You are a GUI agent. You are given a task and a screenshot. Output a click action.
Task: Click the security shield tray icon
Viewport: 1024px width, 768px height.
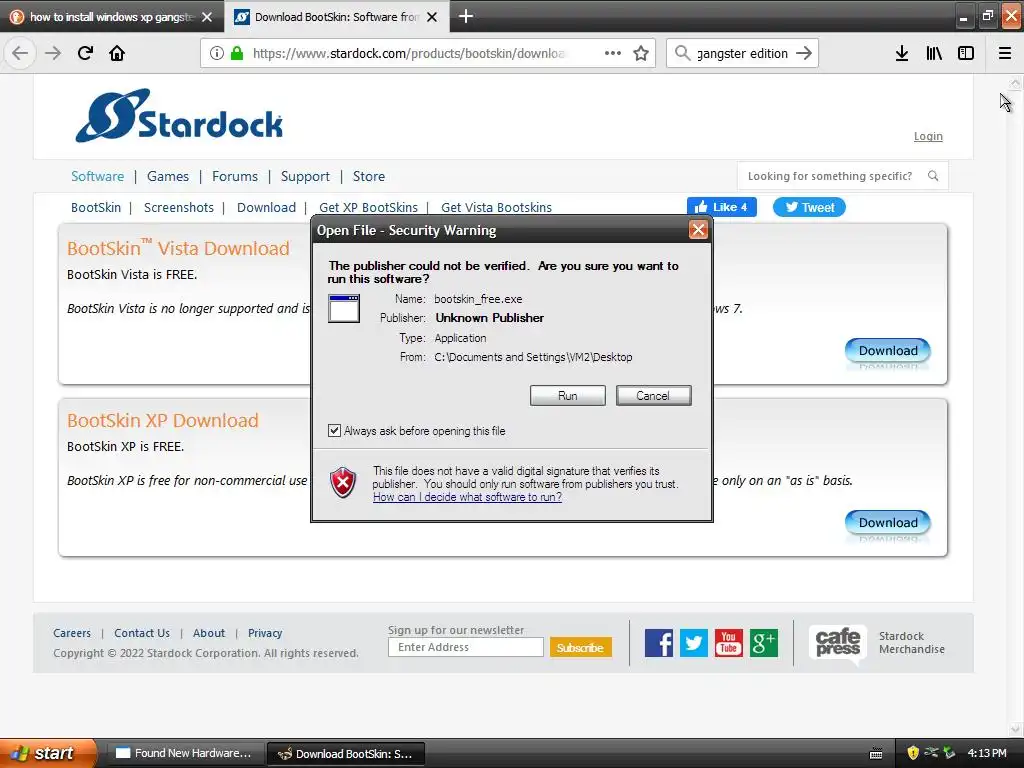click(x=912, y=753)
